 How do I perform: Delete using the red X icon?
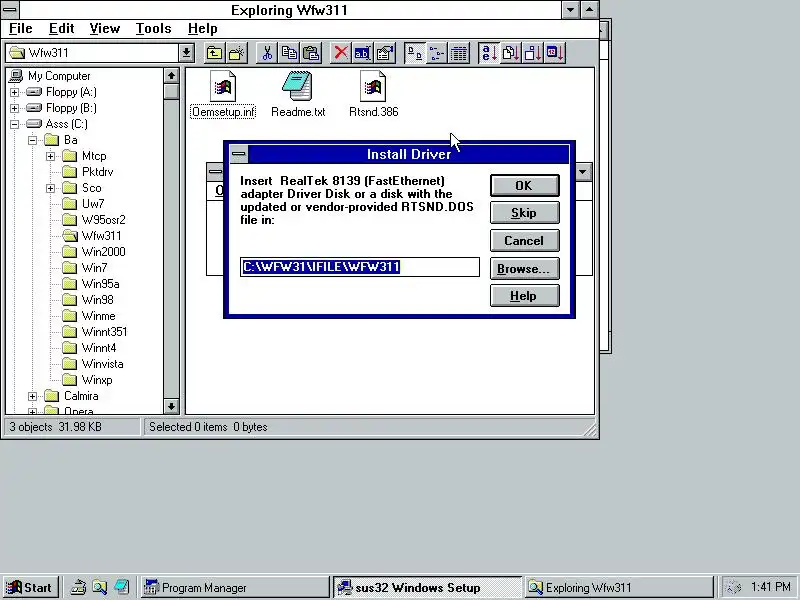pyautogui.click(x=341, y=53)
